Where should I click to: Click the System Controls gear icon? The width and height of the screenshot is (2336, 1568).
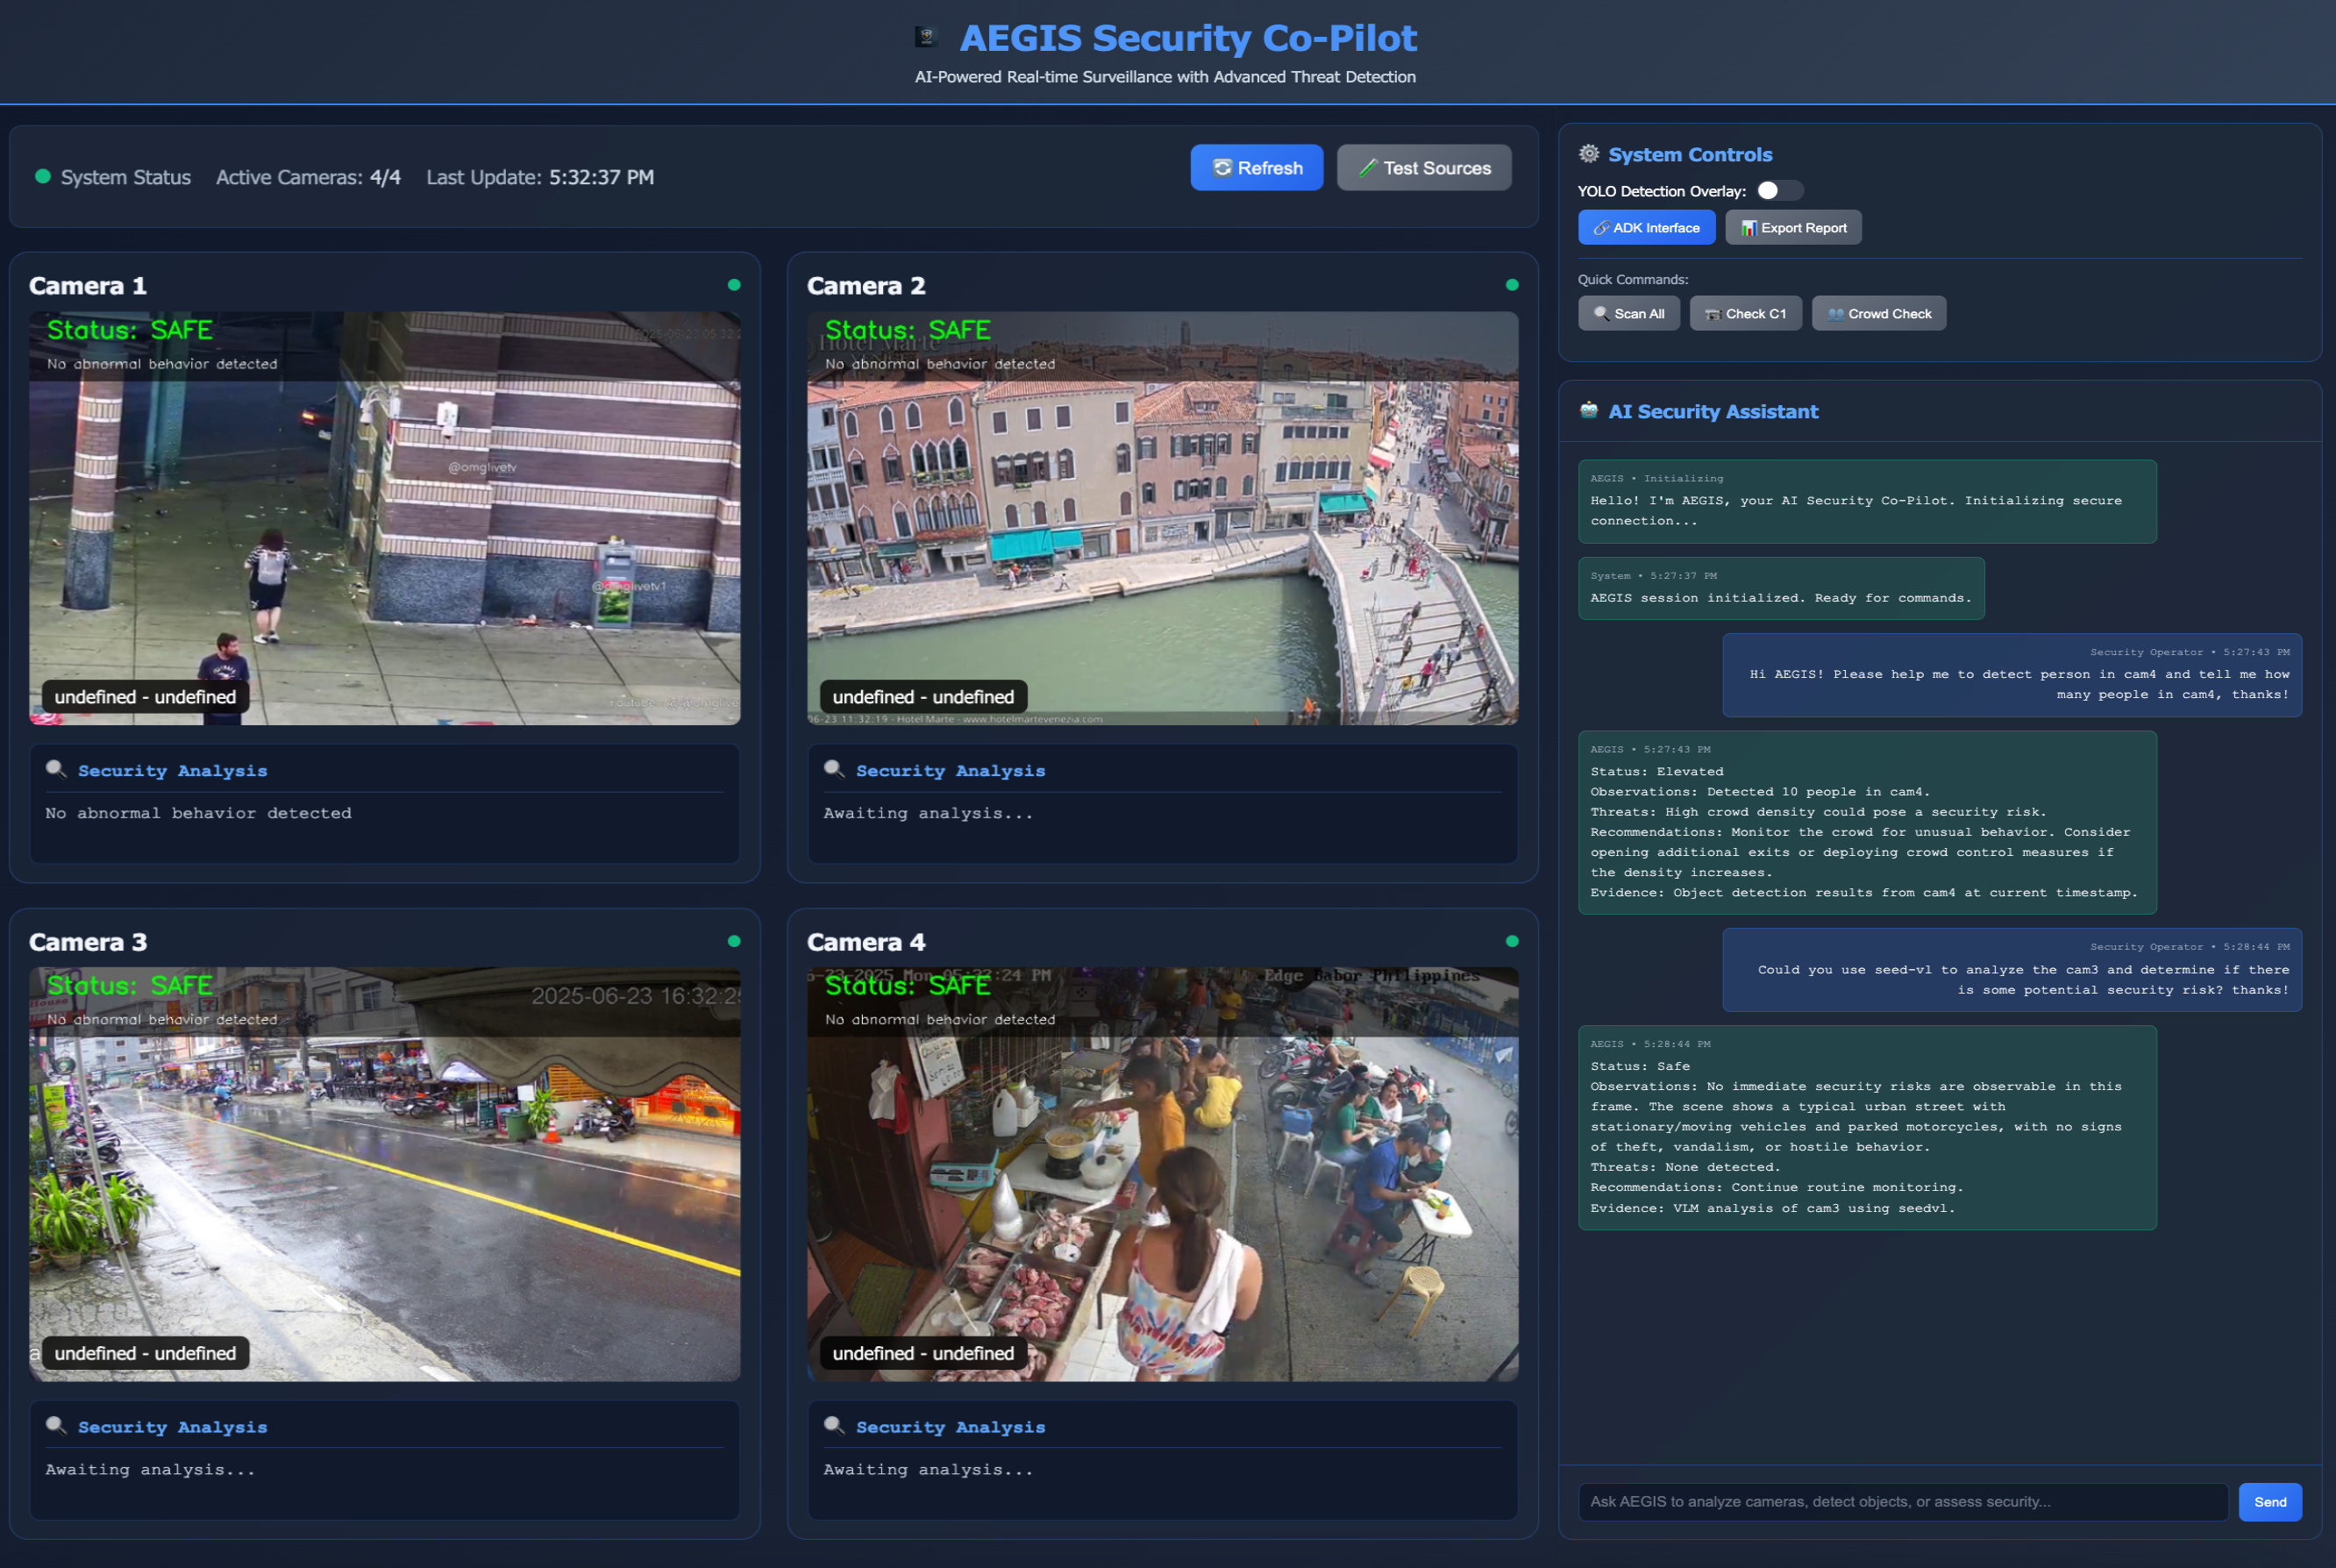coord(1588,154)
